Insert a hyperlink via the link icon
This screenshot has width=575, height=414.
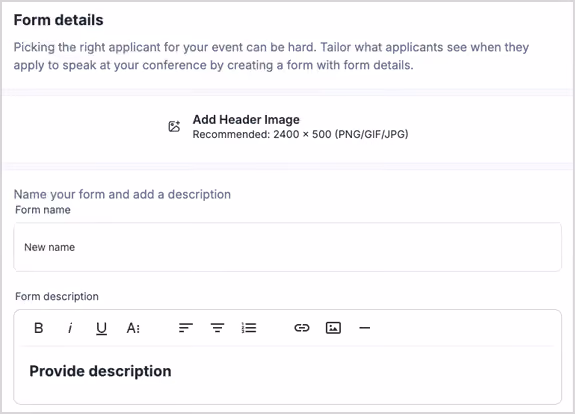(x=302, y=327)
